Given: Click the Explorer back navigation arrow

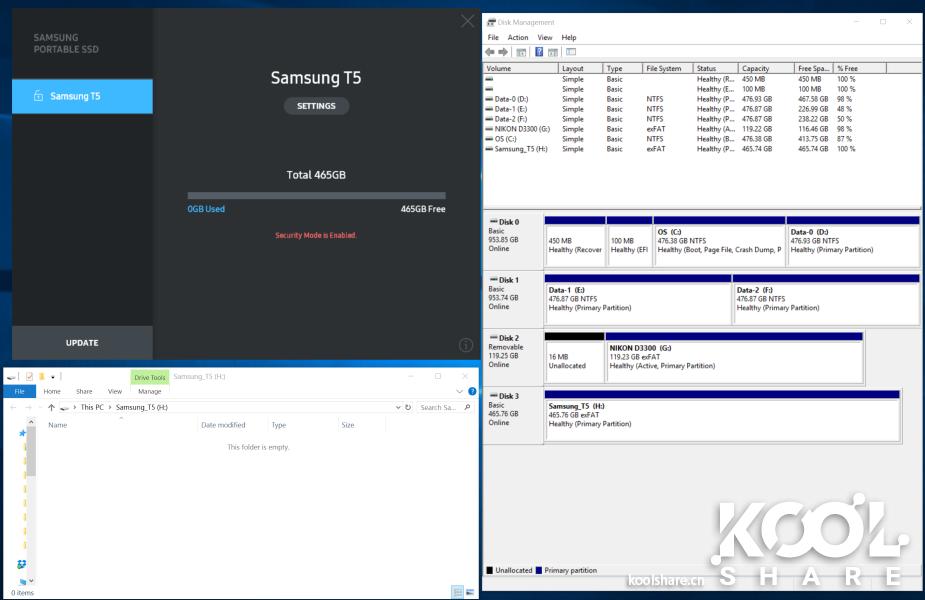Looking at the screenshot, I should [x=14, y=407].
